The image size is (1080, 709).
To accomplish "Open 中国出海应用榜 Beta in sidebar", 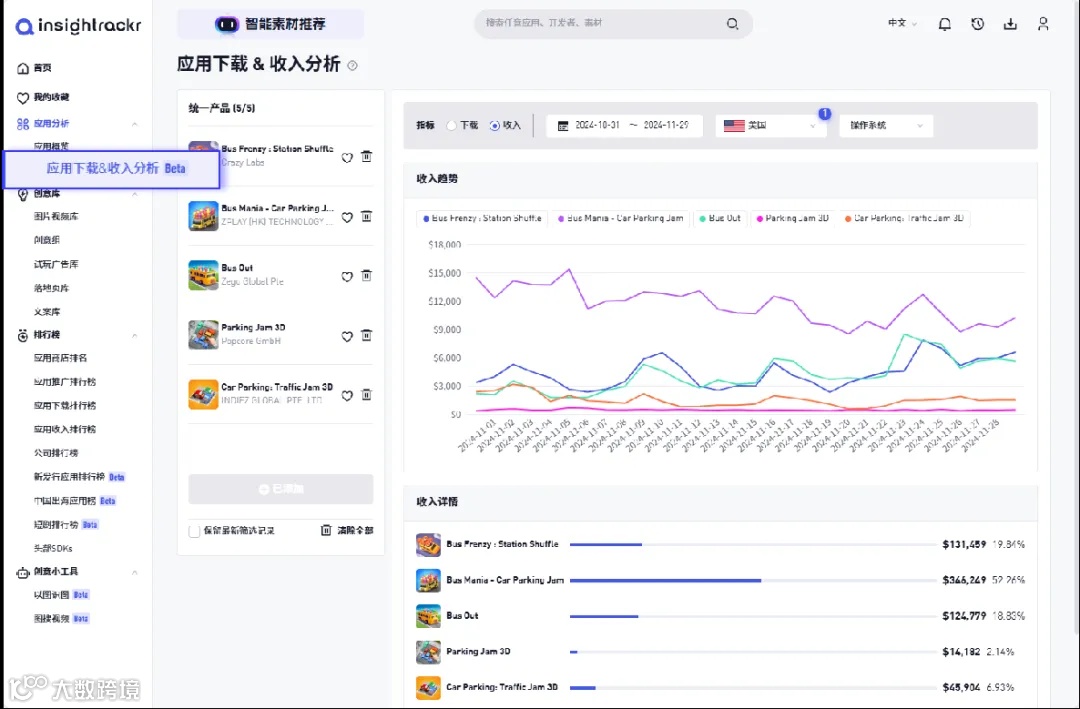I will click(x=74, y=501).
